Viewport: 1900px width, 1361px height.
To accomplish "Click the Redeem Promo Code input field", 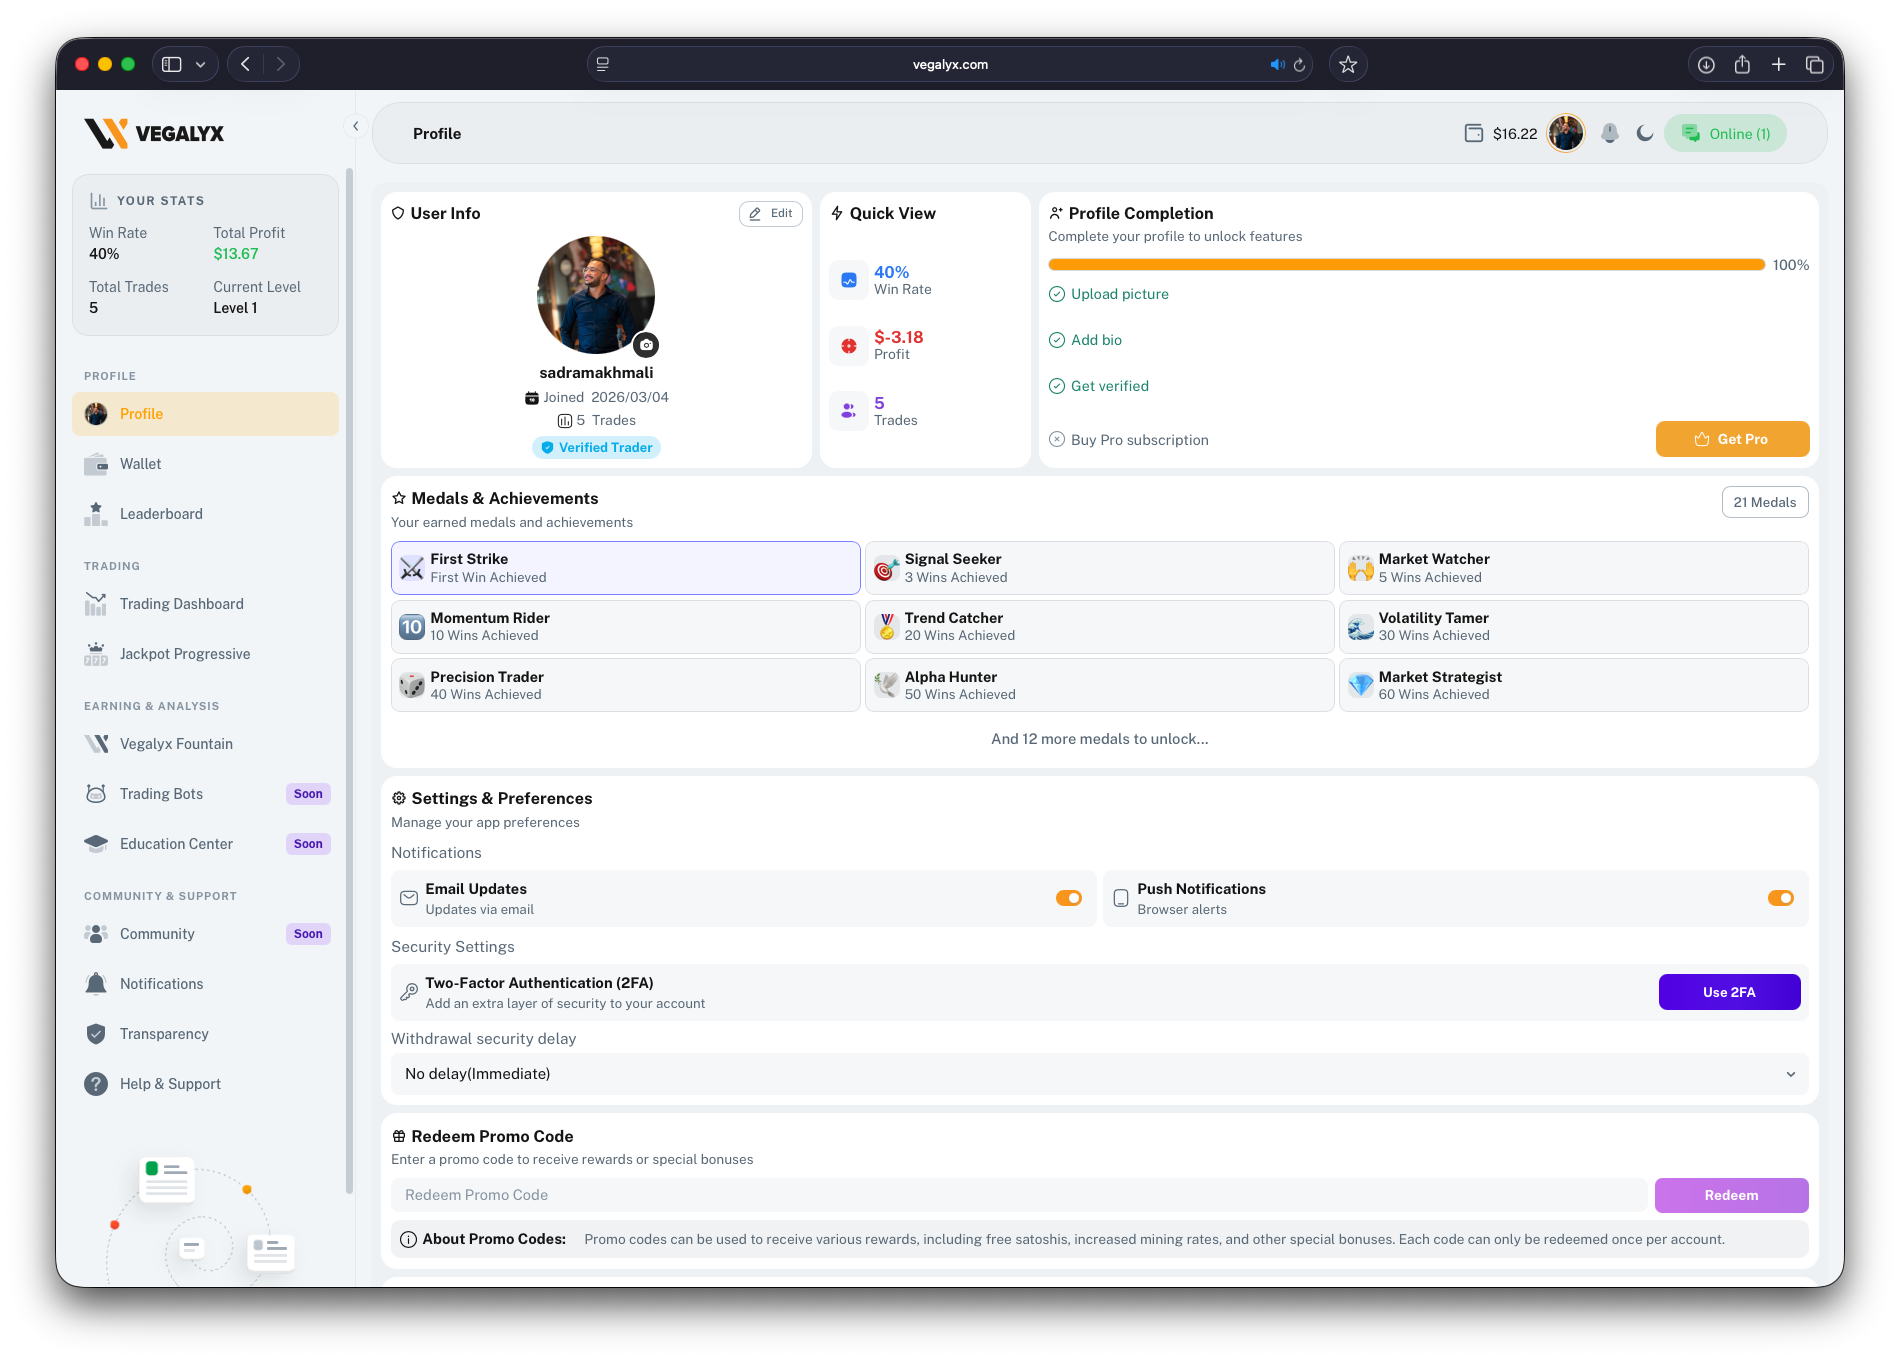I will [x=1019, y=1195].
